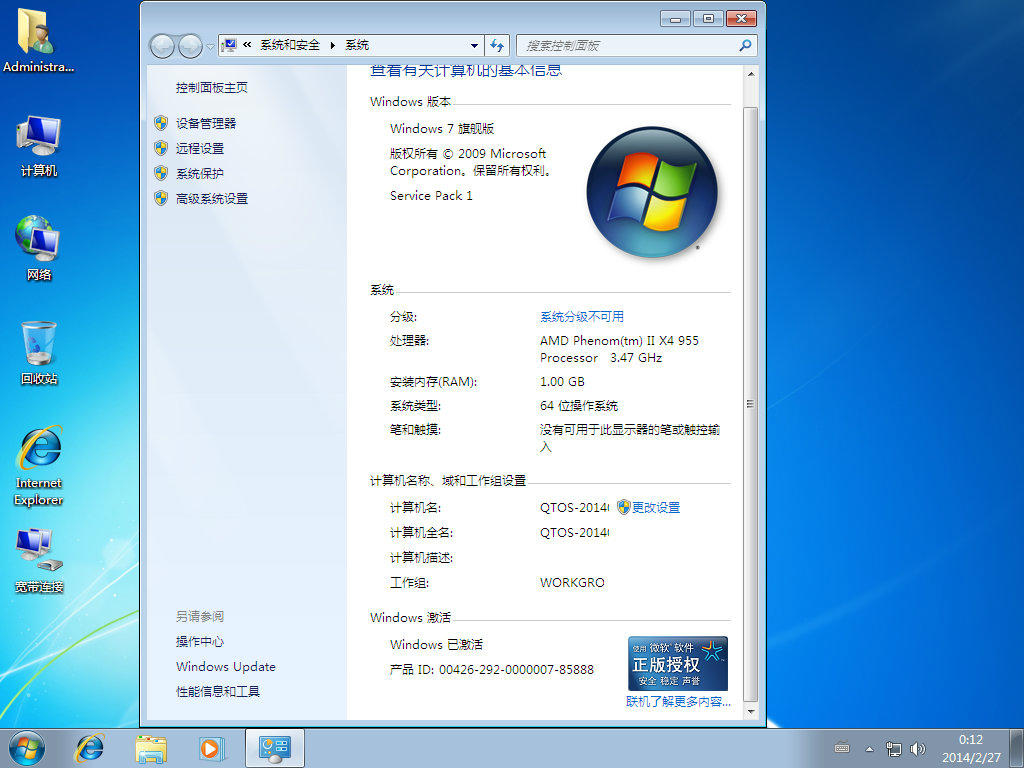Click the keyboard tray icon
This screenshot has width=1024, height=768.
[842, 748]
